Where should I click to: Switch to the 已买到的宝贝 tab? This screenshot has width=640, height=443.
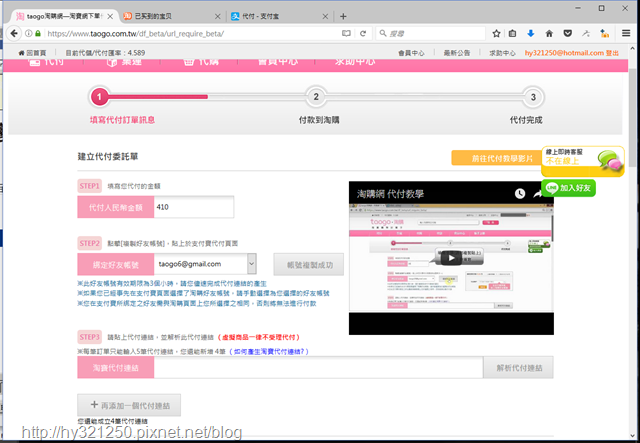tap(172, 16)
